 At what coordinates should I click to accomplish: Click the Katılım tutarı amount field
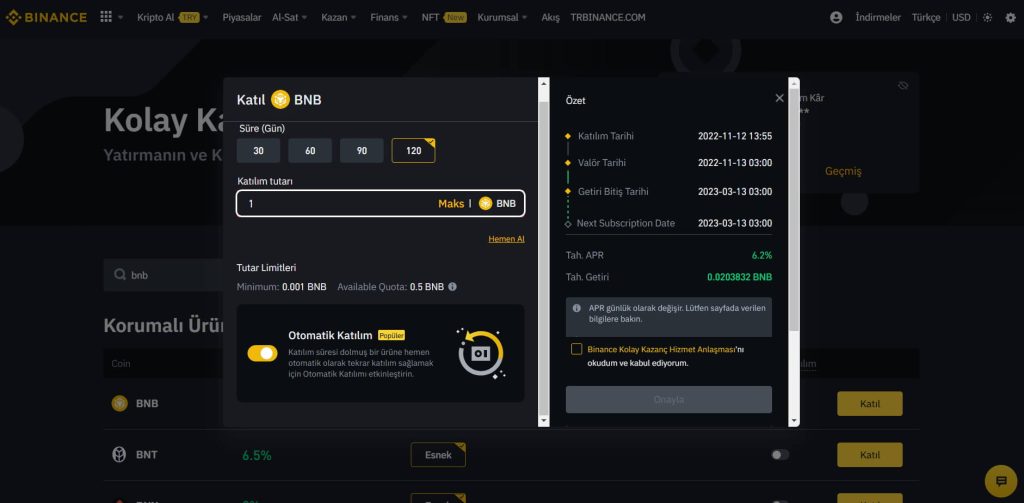[380, 203]
